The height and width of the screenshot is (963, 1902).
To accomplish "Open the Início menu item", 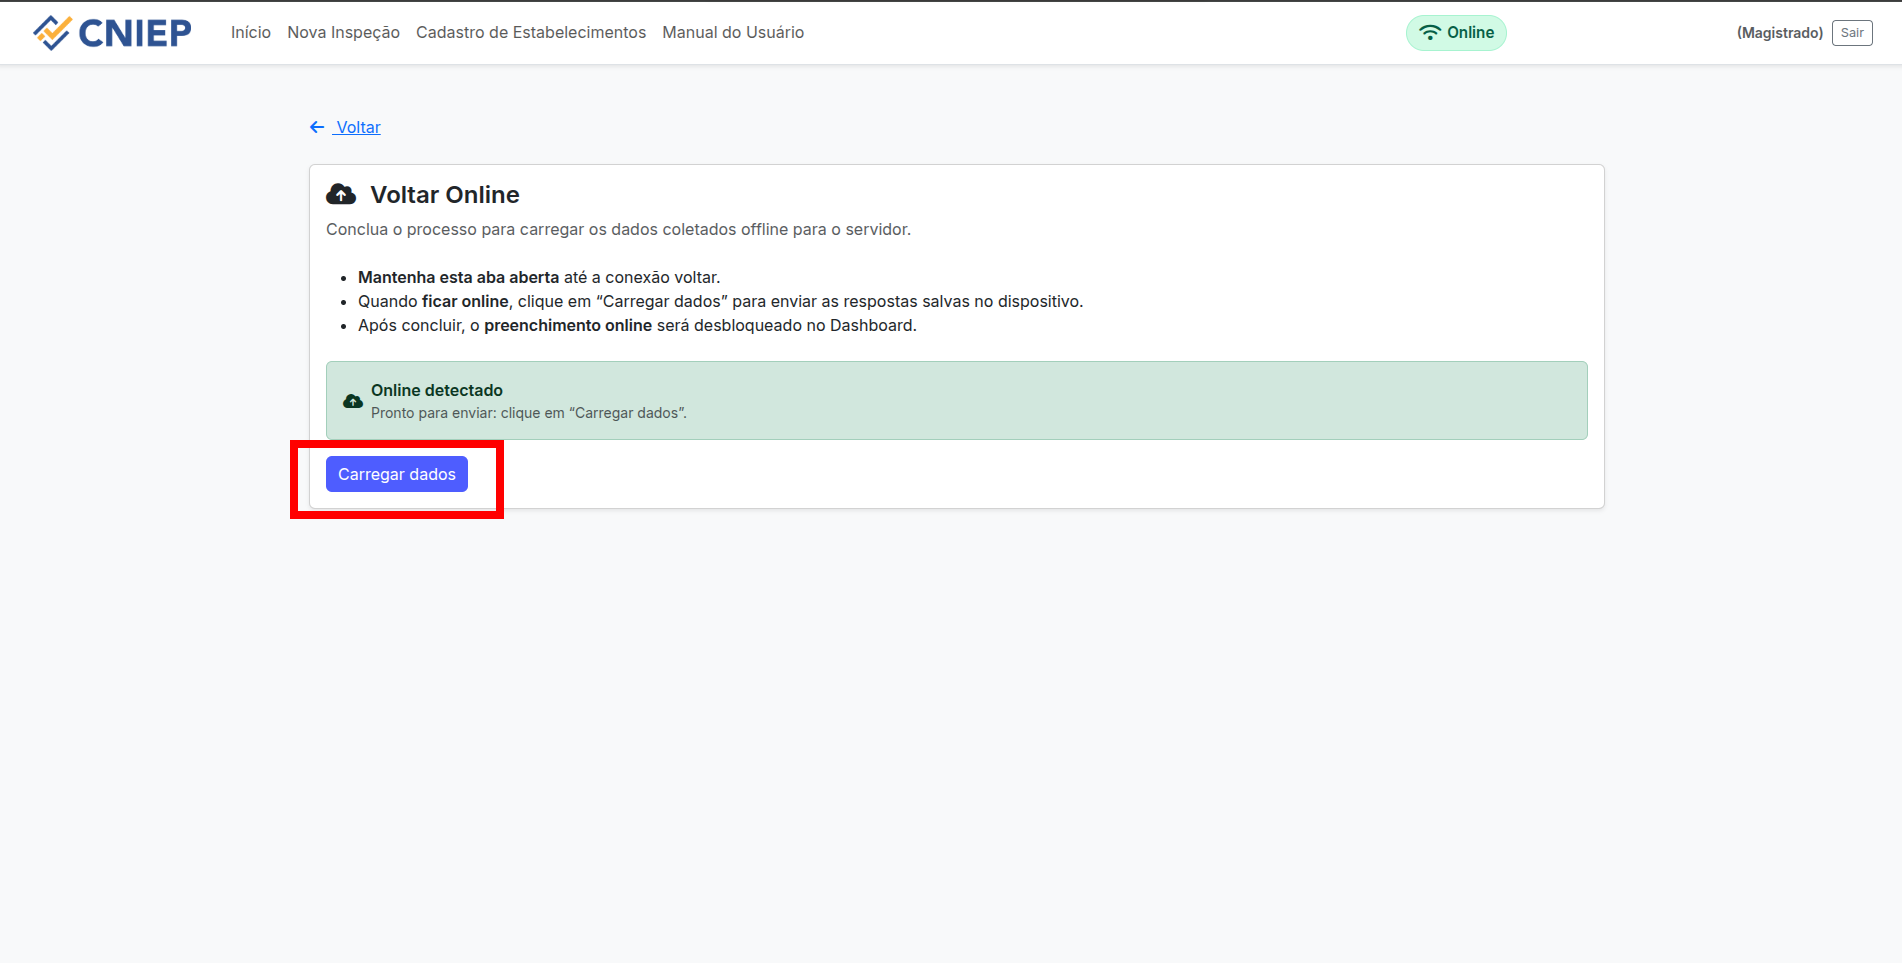I will click(x=250, y=33).
